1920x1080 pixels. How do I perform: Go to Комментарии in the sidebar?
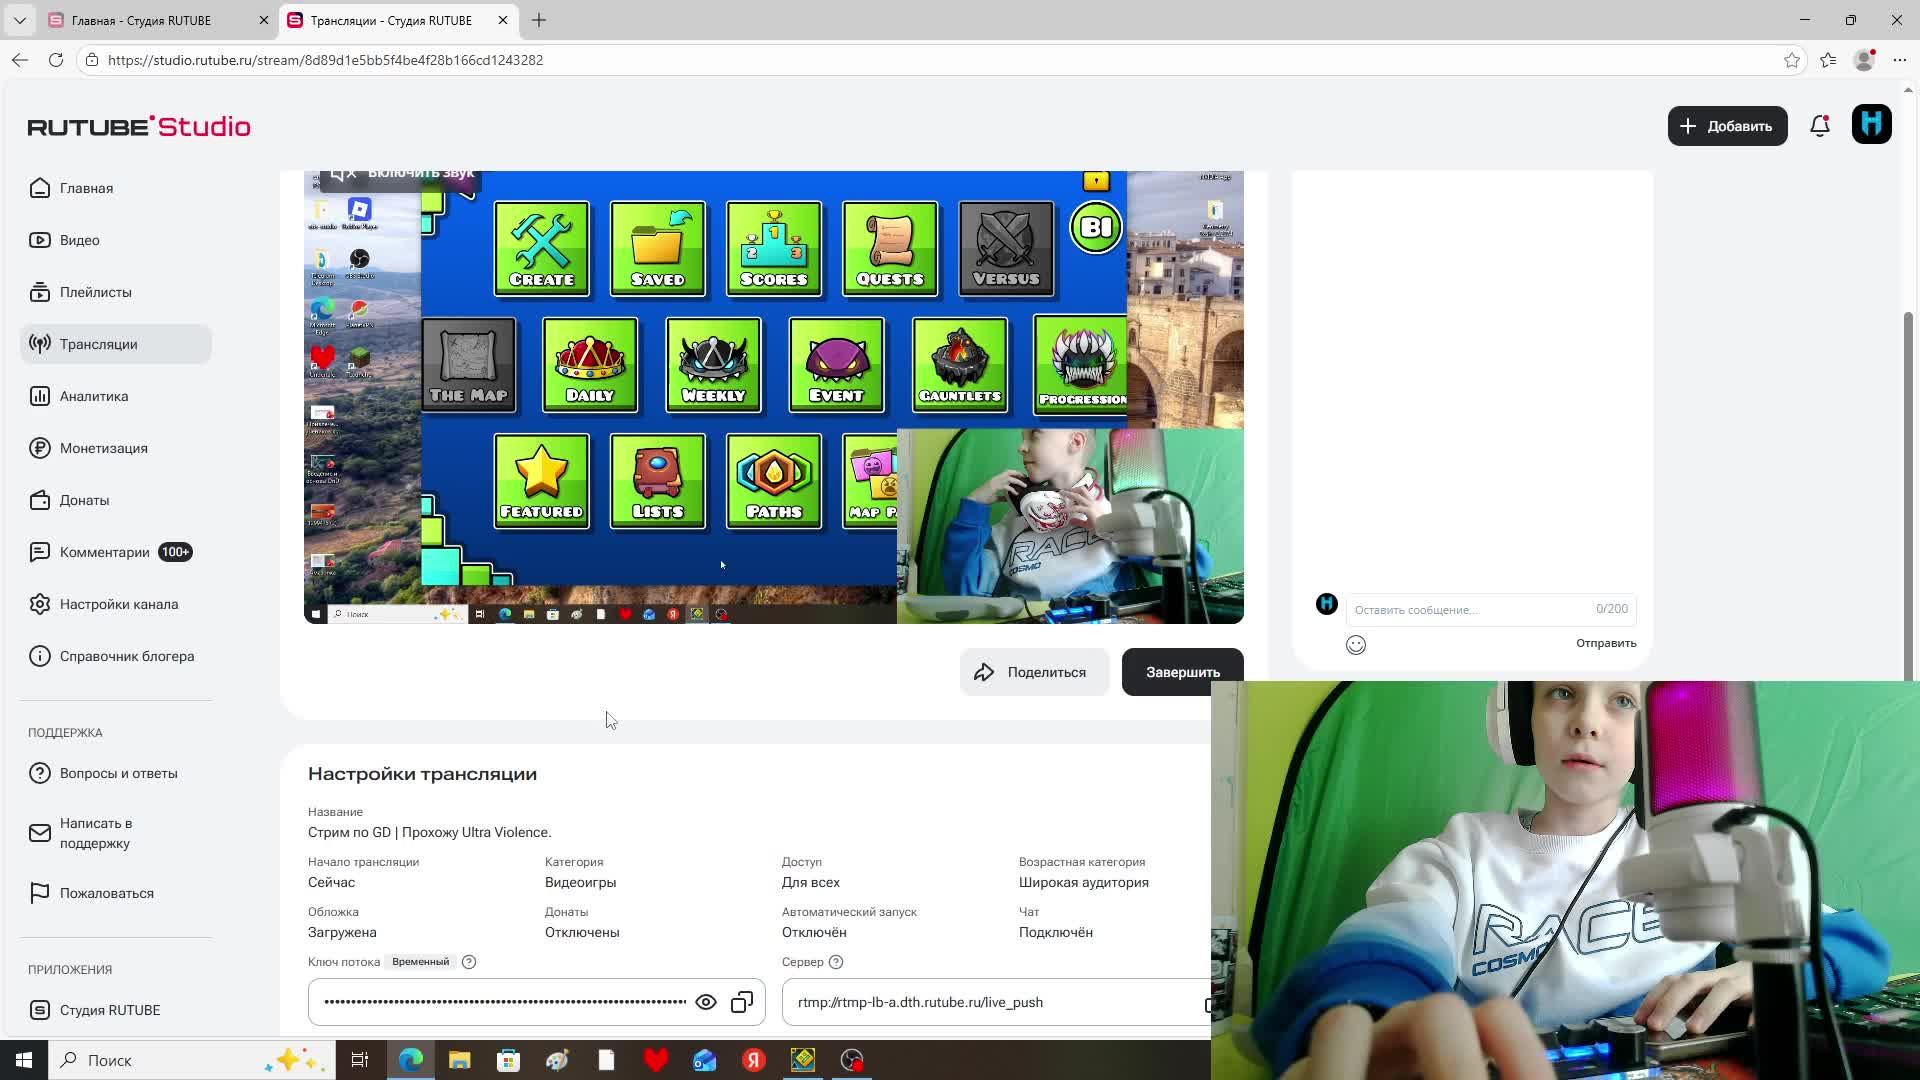(104, 552)
